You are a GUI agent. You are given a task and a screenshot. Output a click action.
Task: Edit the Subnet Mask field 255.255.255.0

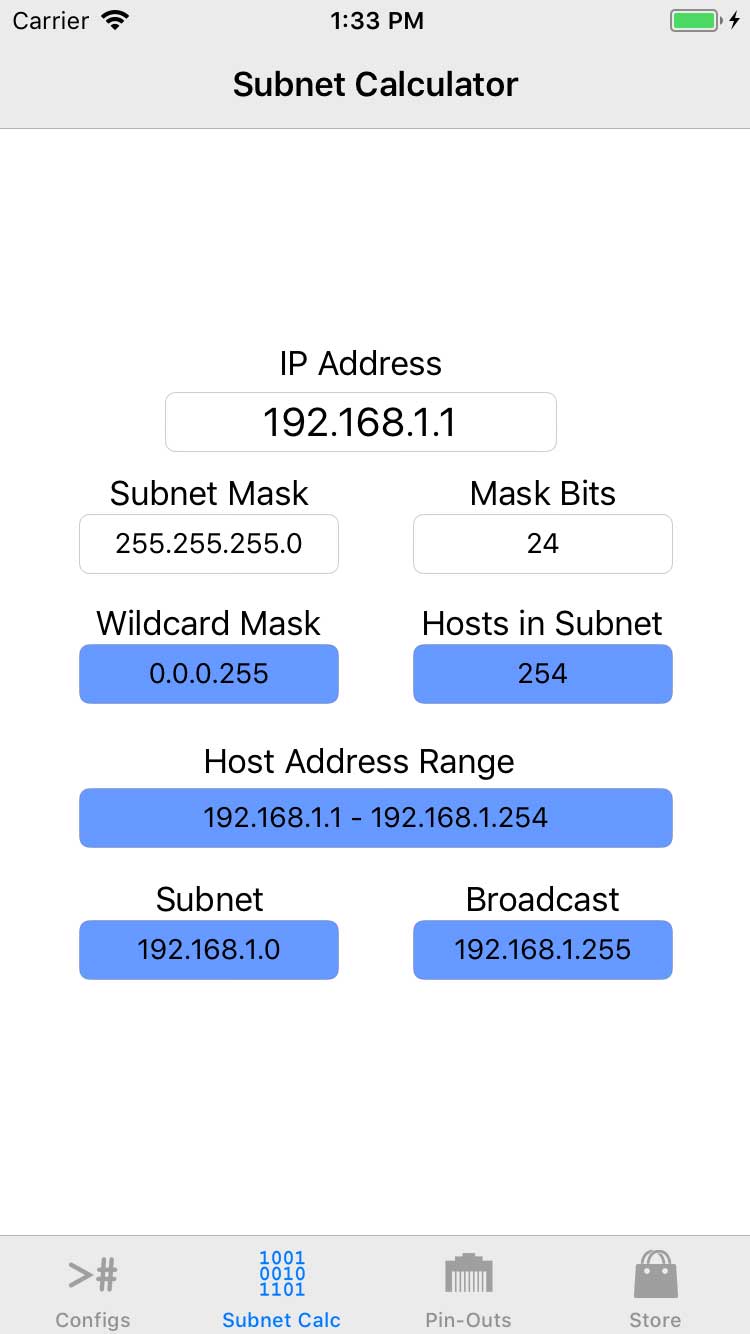[x=209, y=544]
